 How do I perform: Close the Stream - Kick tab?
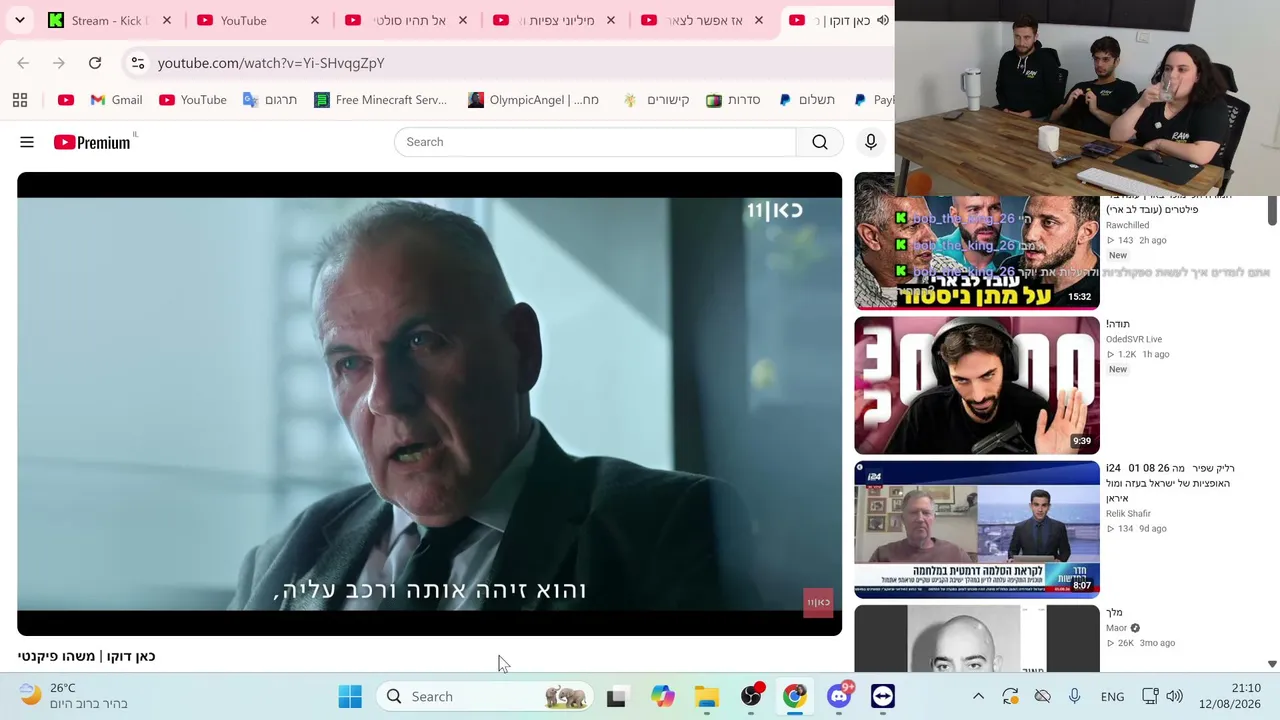click(x=167, y=20)
